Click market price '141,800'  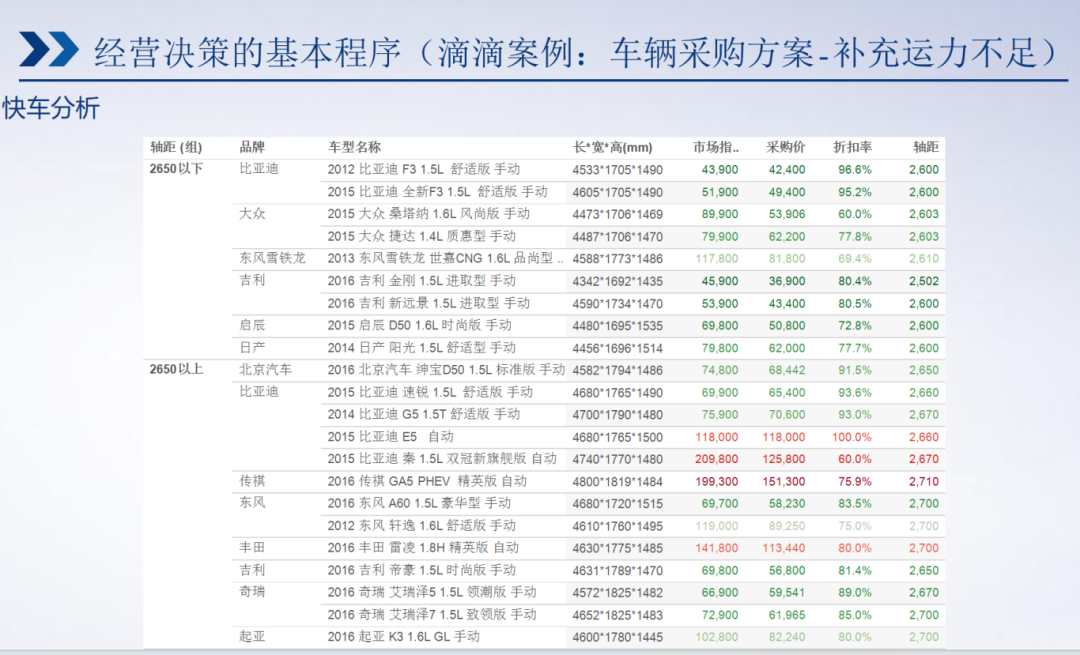tap(716, 549)
